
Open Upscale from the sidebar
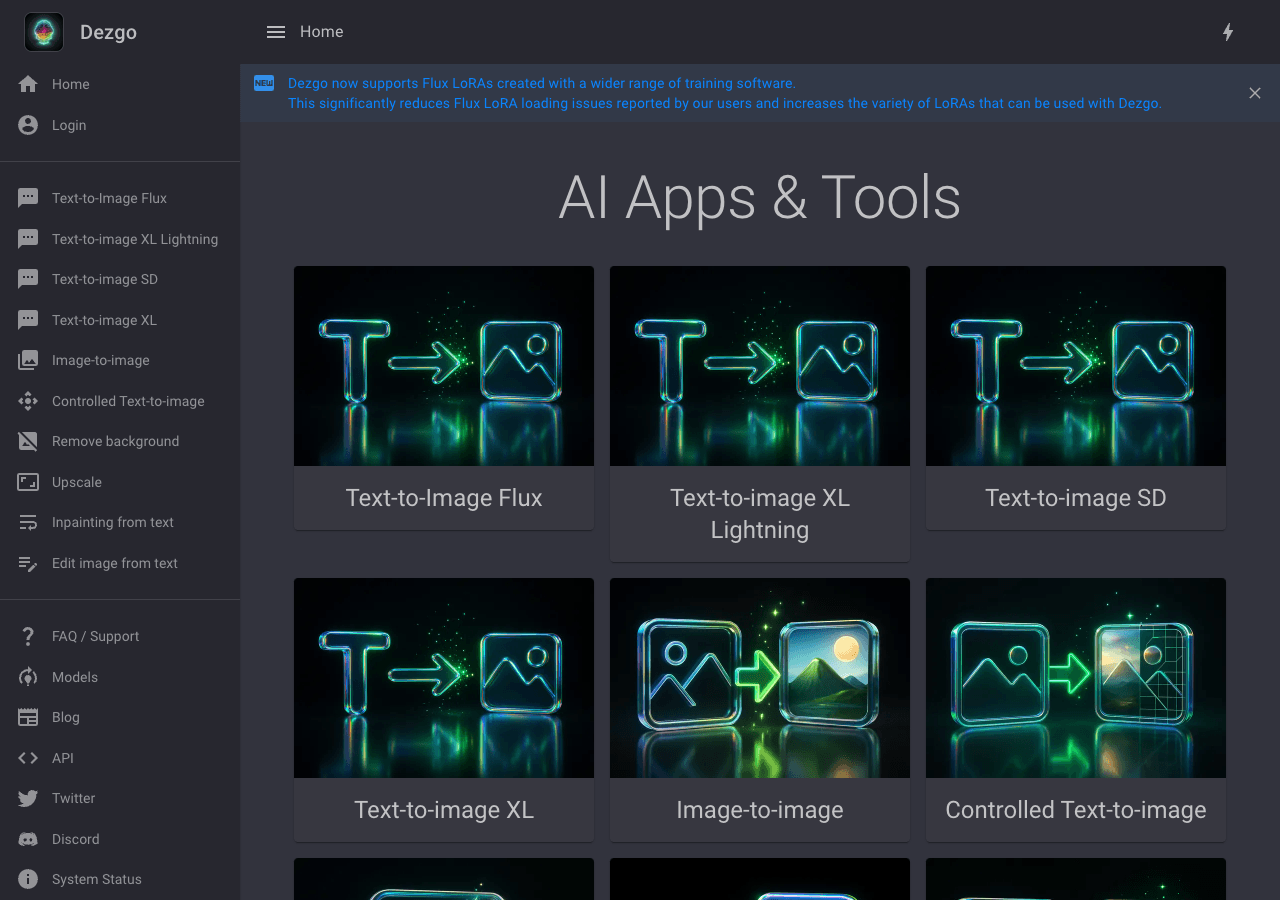120,482
